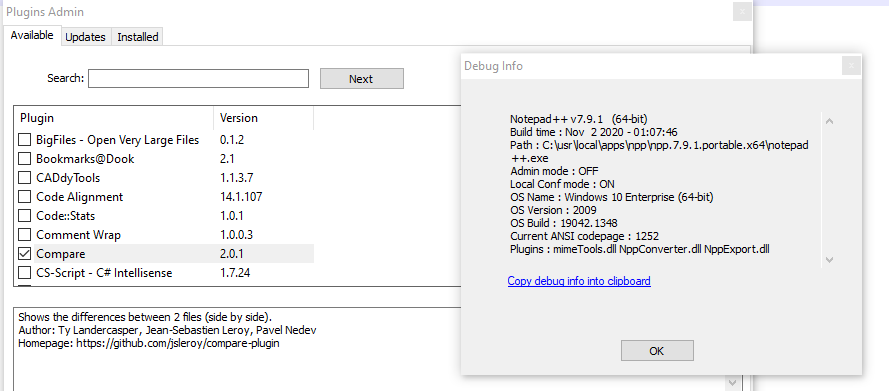Image resolution: width=889 pixels, height=391 pixels.
Task: Click version 1.1.3.7 of CADdyTools
Action: point(237,178)
